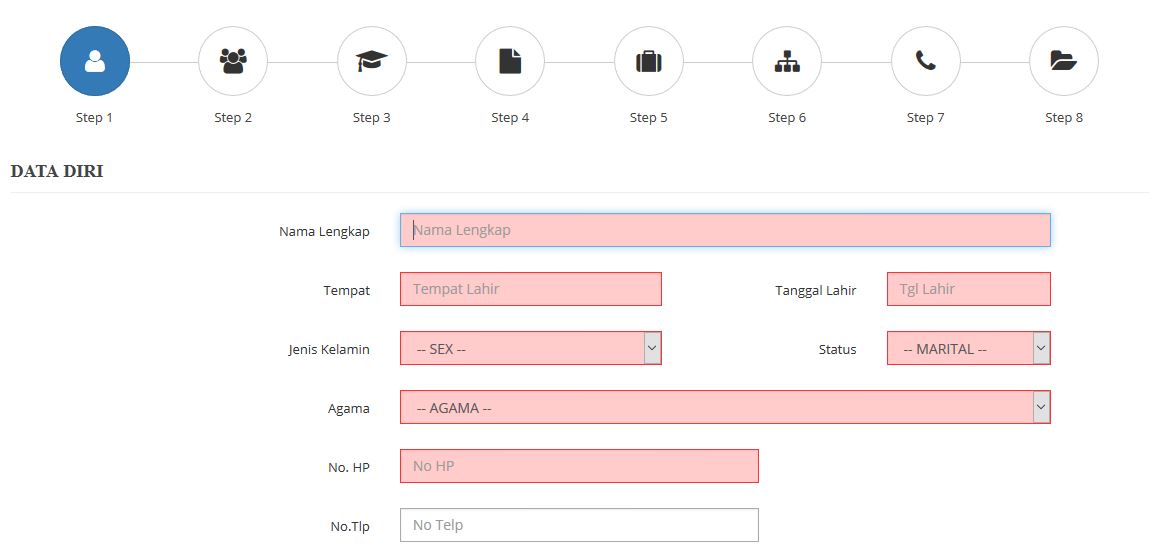Focus the Nama Lengkap input field
This screenshot has height=559, width=1158.
(x=725, y=230)
